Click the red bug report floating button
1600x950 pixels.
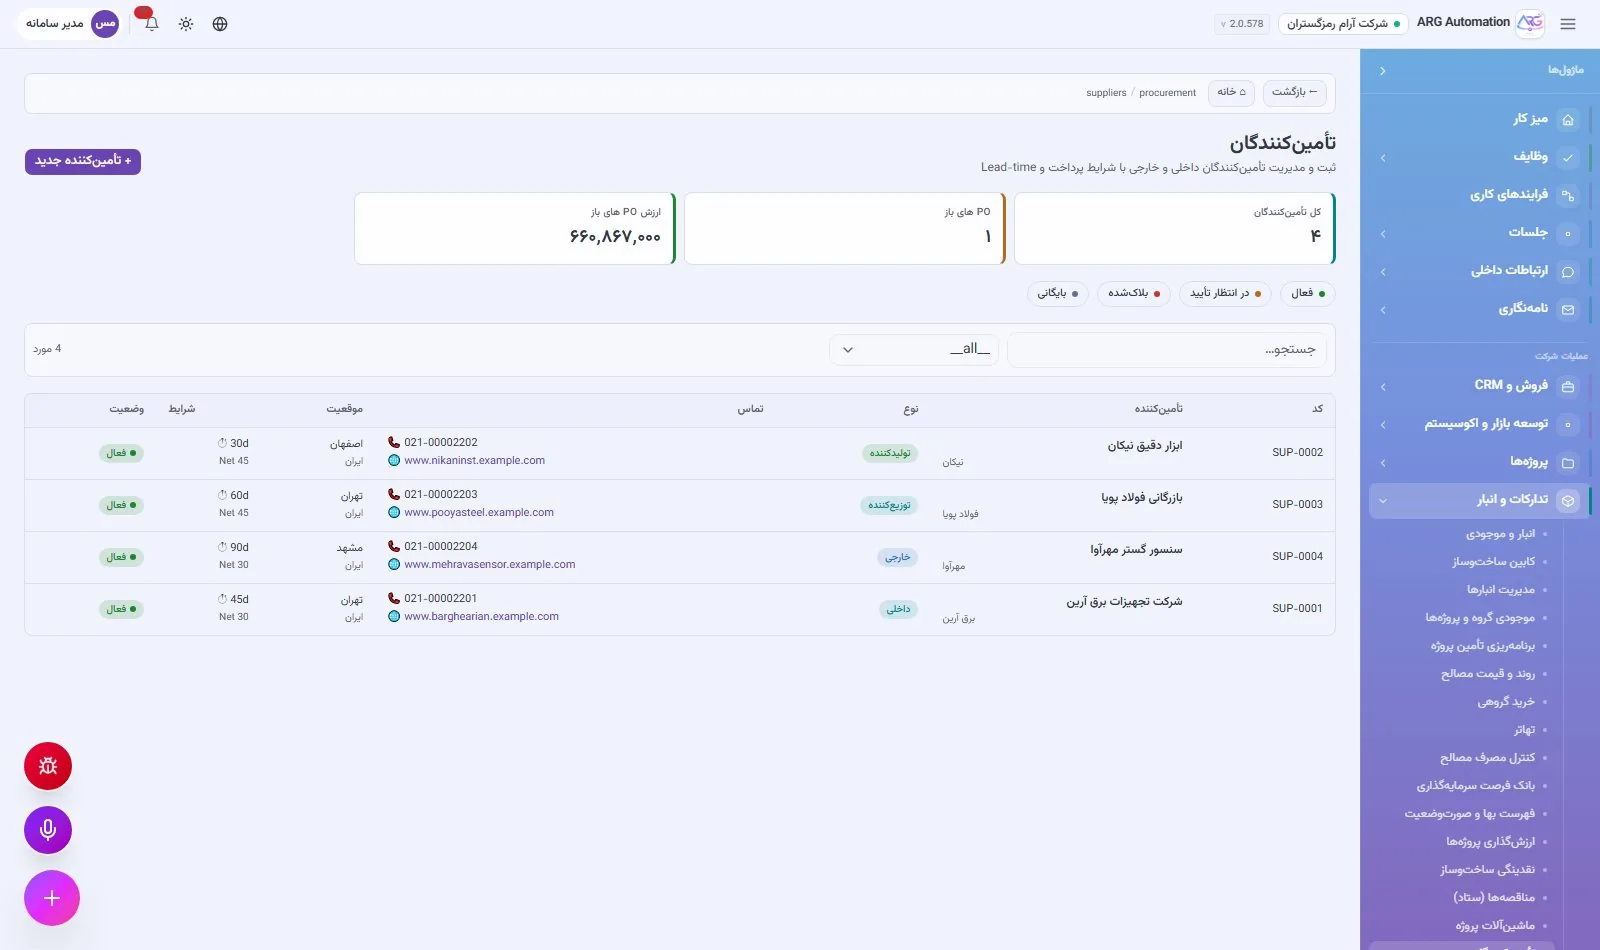click(48, 766)
